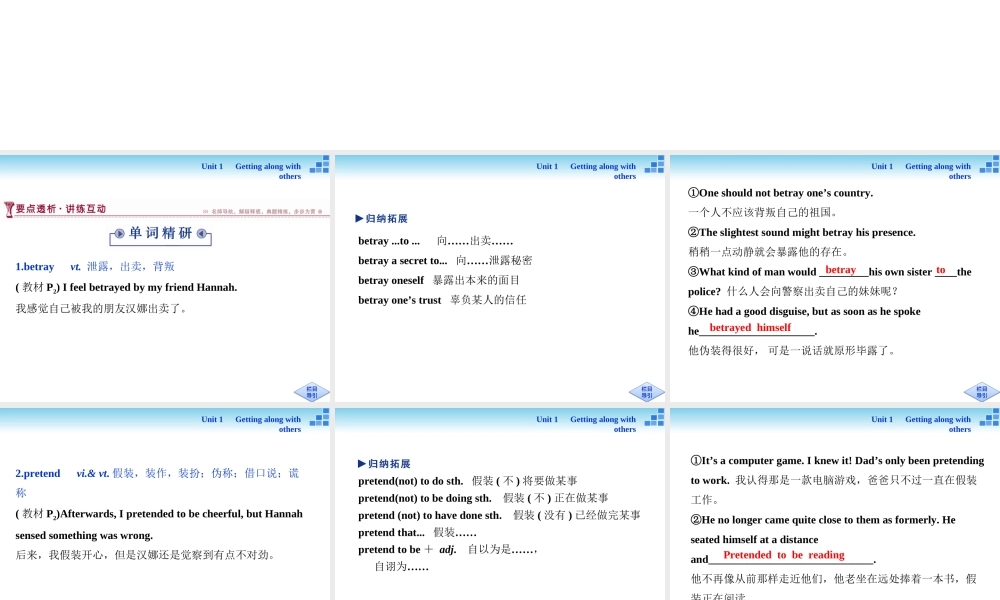Click the red answer 'Pretended to be reading'

tap(784, 555)
